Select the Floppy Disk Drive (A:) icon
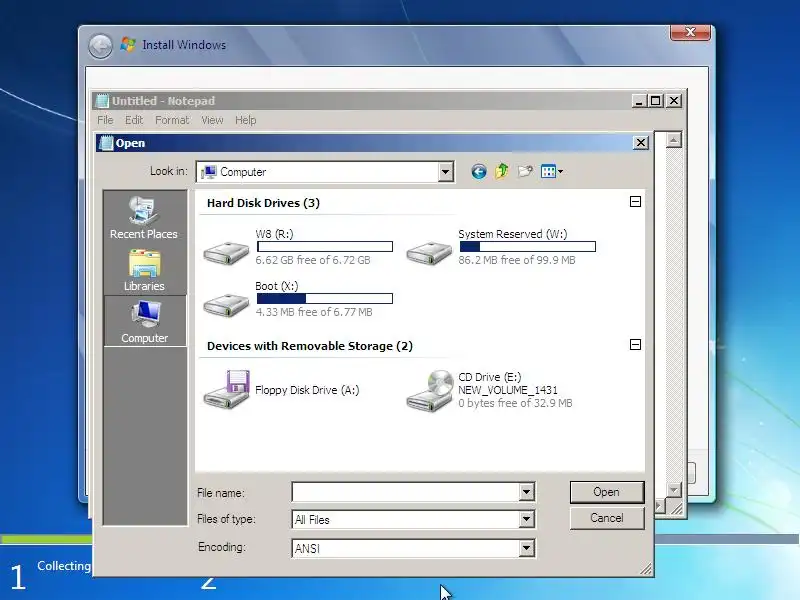800x600 pixels. (x=227, y=390)
